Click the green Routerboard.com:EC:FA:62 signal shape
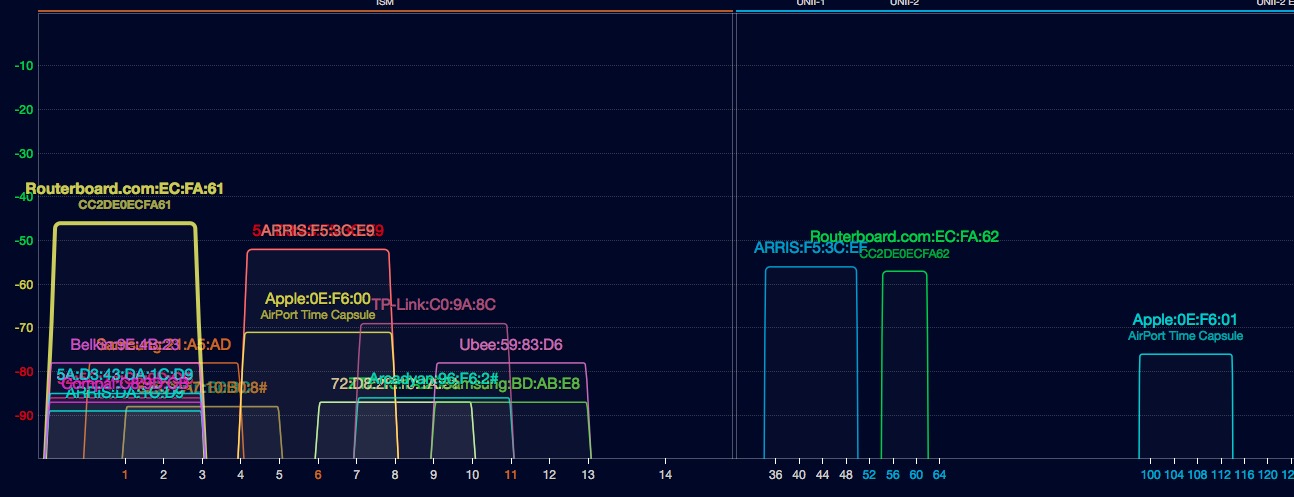The height and width of the screenshot is (497, 1294). (x=904, y=365)
